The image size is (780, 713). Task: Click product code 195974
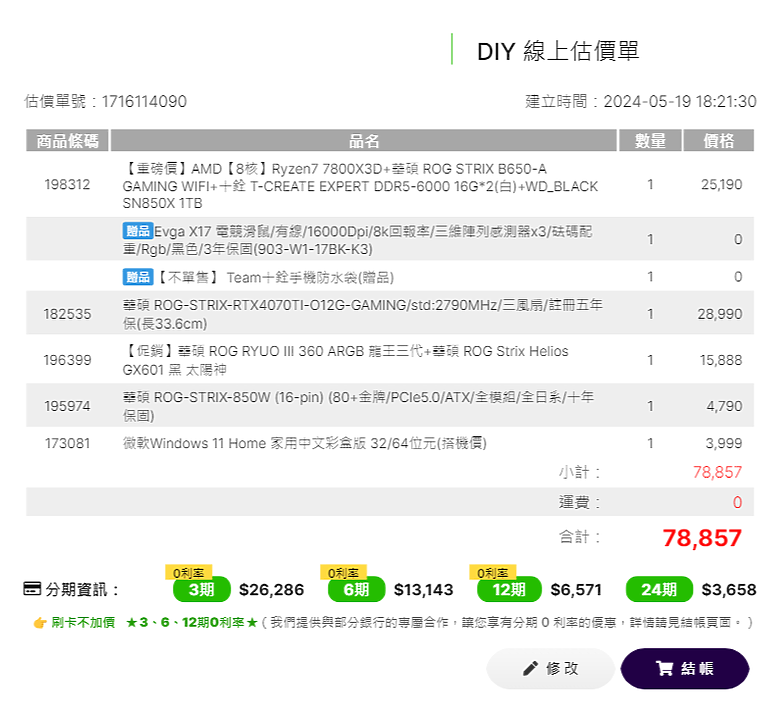click(x=67, y=406)
